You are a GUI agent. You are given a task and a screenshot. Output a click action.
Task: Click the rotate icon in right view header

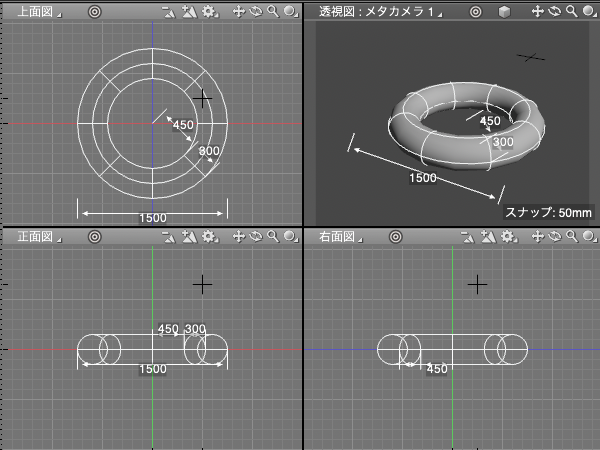[555, 237]
